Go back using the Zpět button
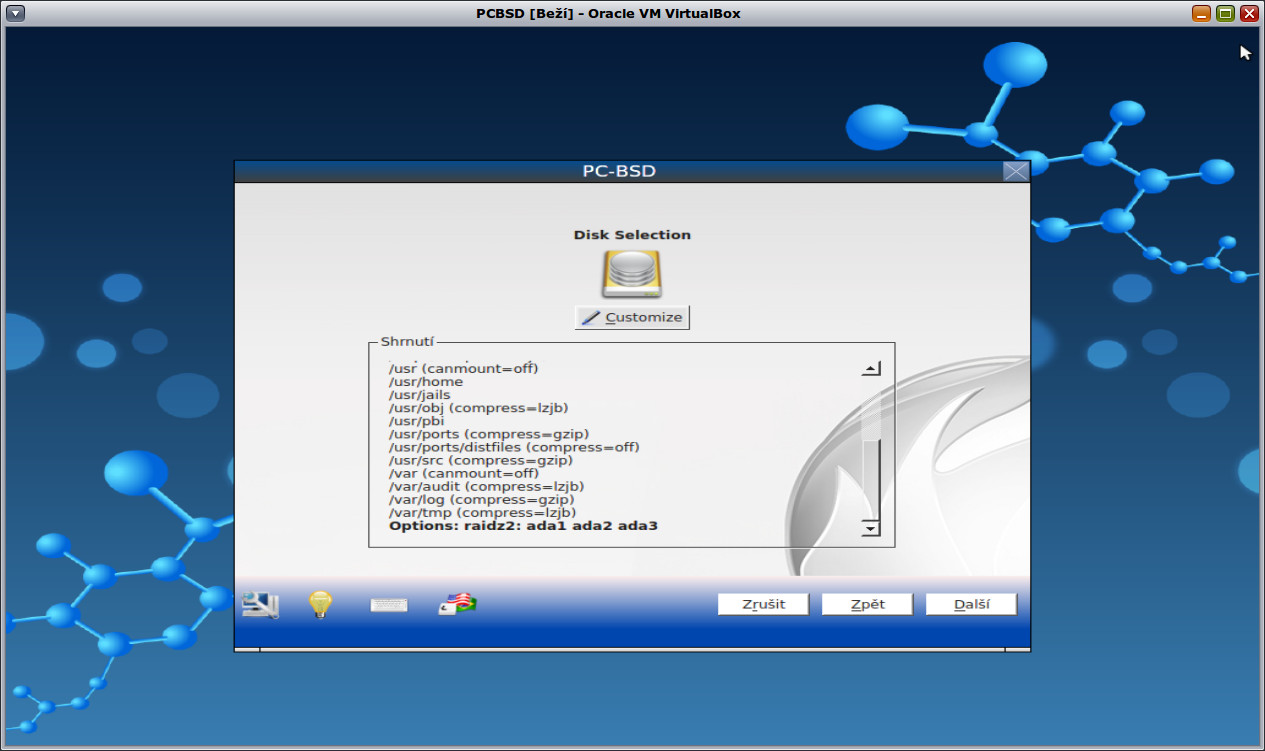The image size is (1265, 751). point(866,603)
